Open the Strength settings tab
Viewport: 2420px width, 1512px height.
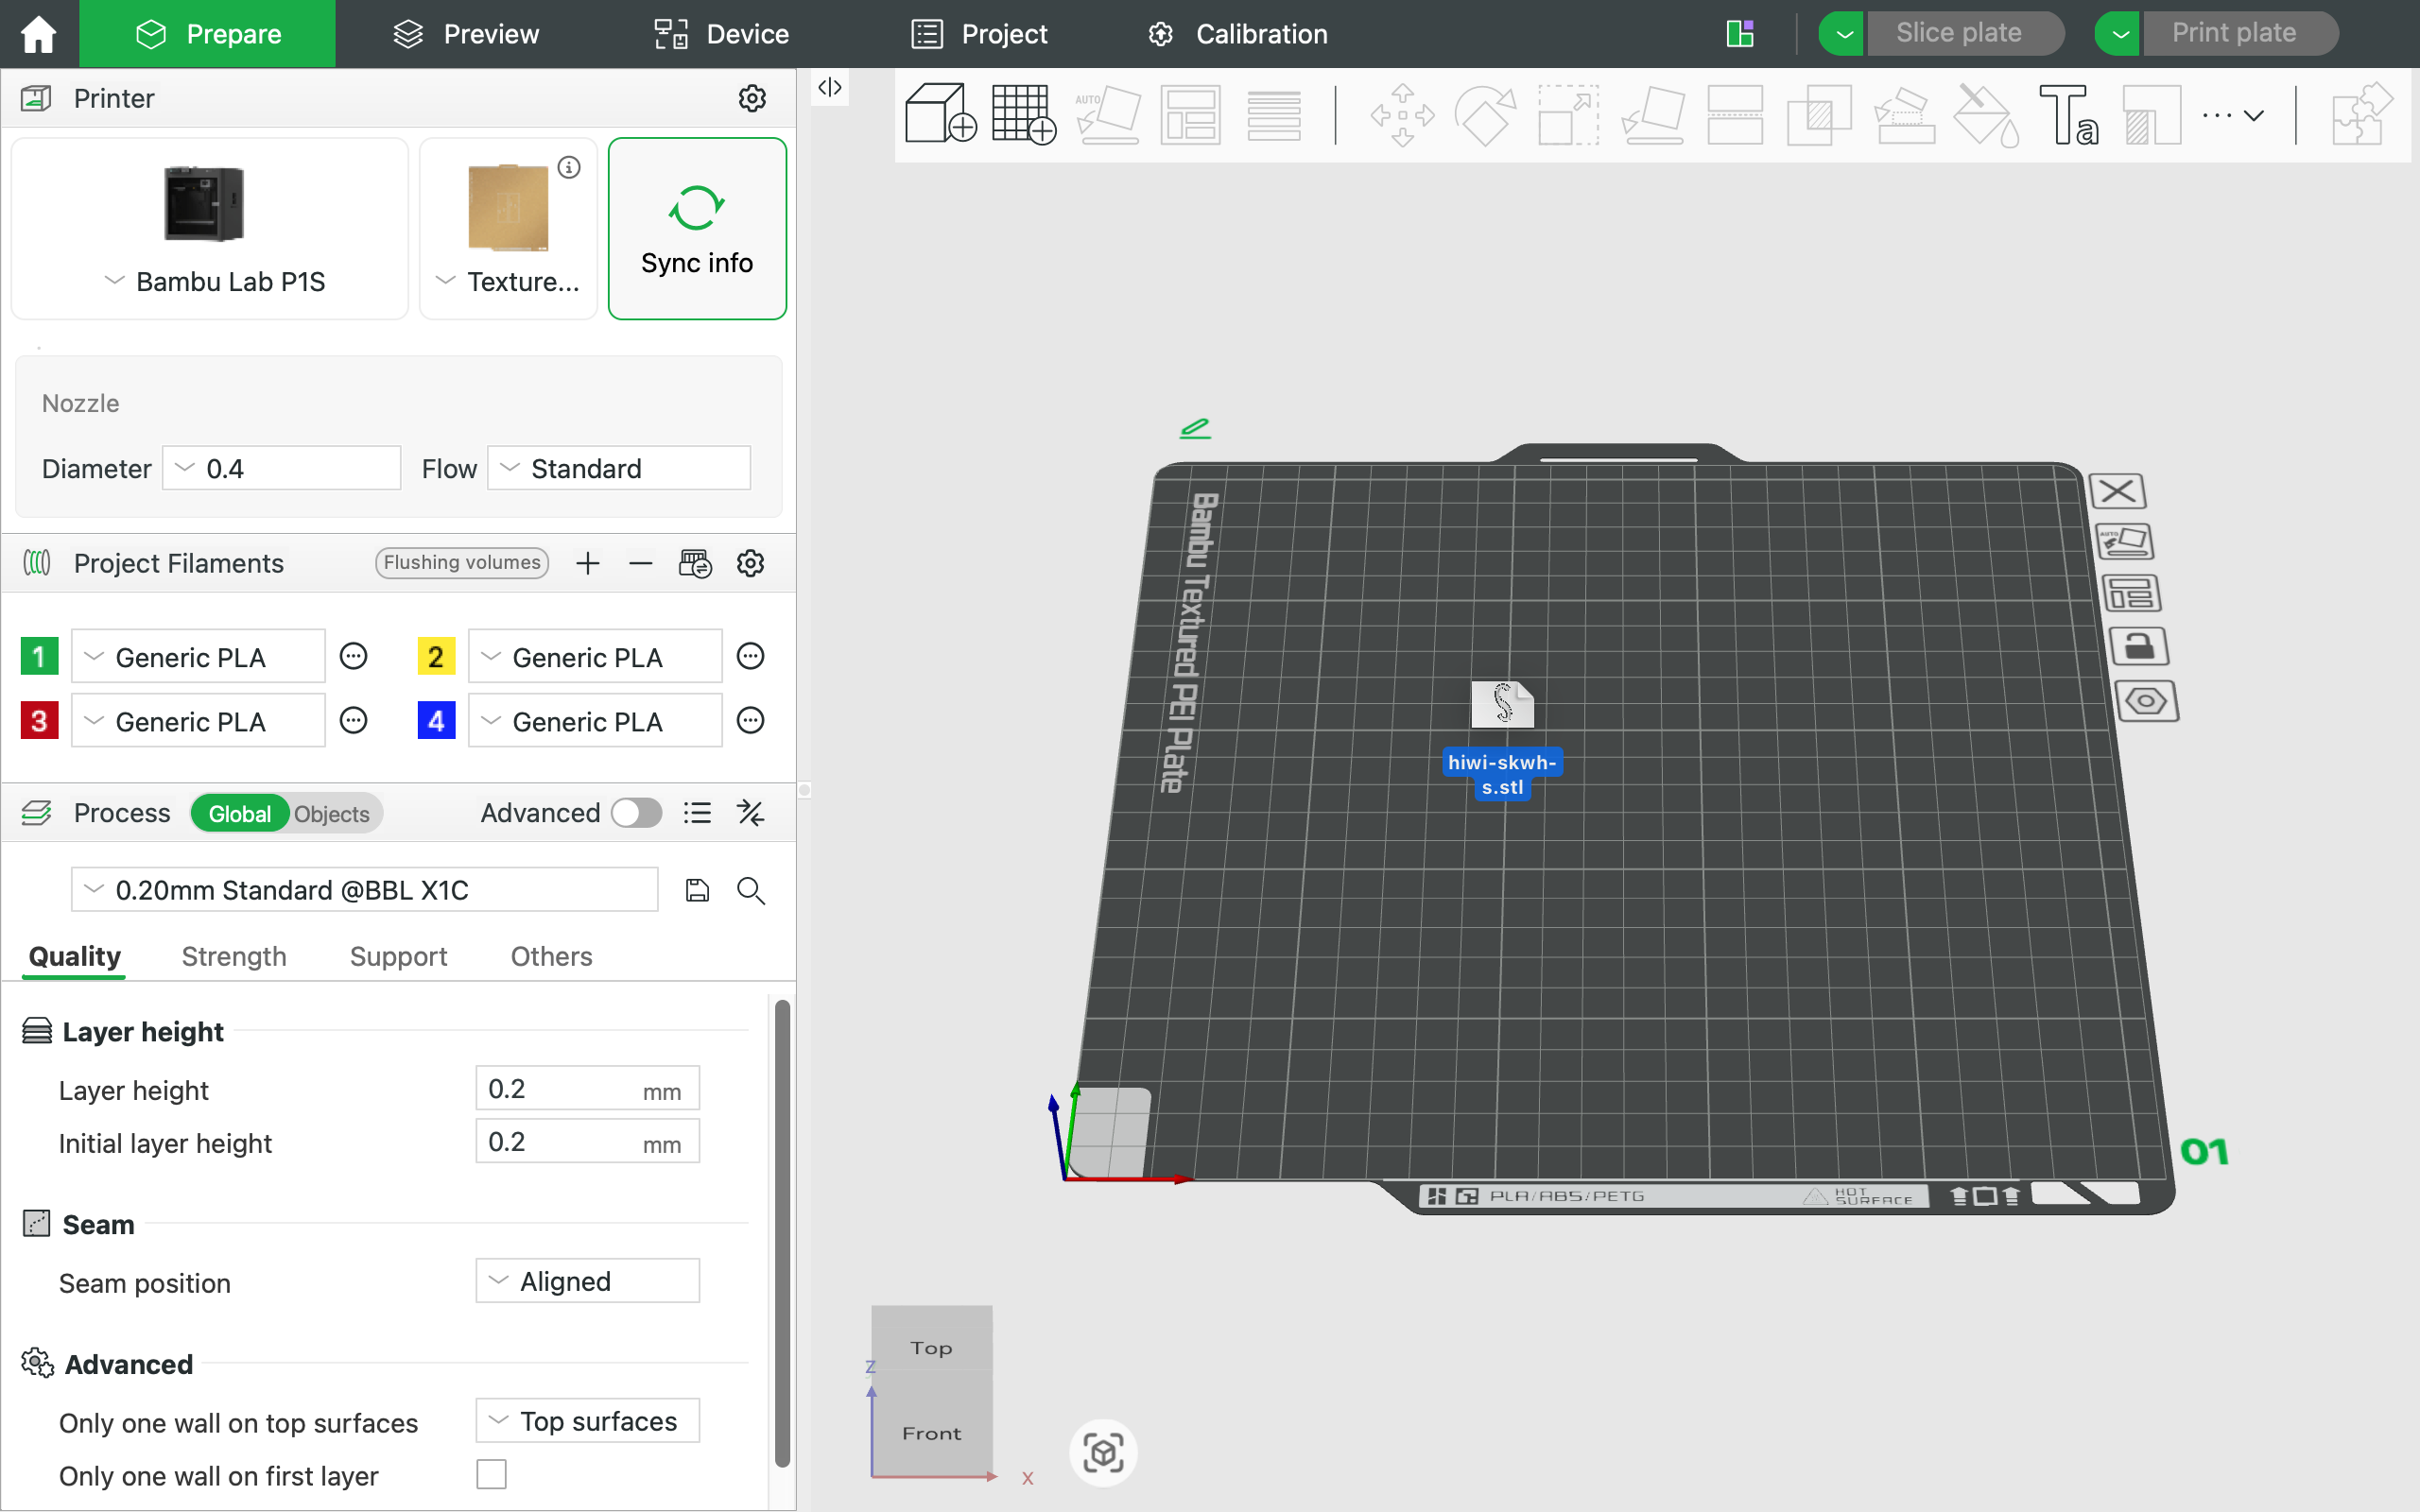[x=234, y=956]
